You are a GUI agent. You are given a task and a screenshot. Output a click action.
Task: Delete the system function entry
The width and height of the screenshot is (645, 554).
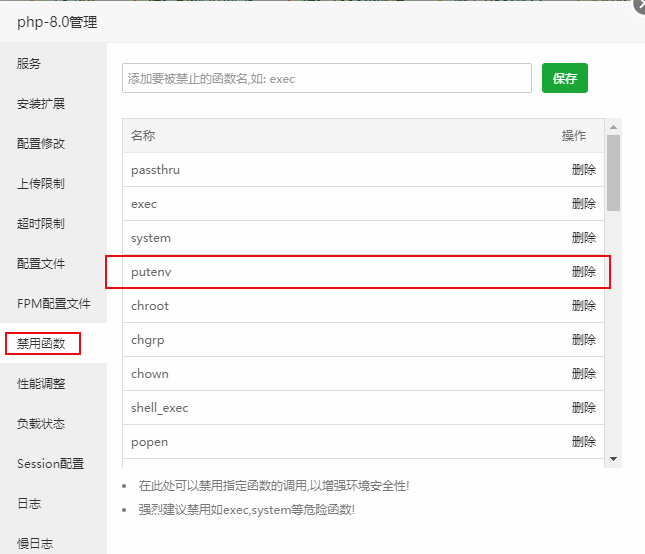(x=584, y=237)
